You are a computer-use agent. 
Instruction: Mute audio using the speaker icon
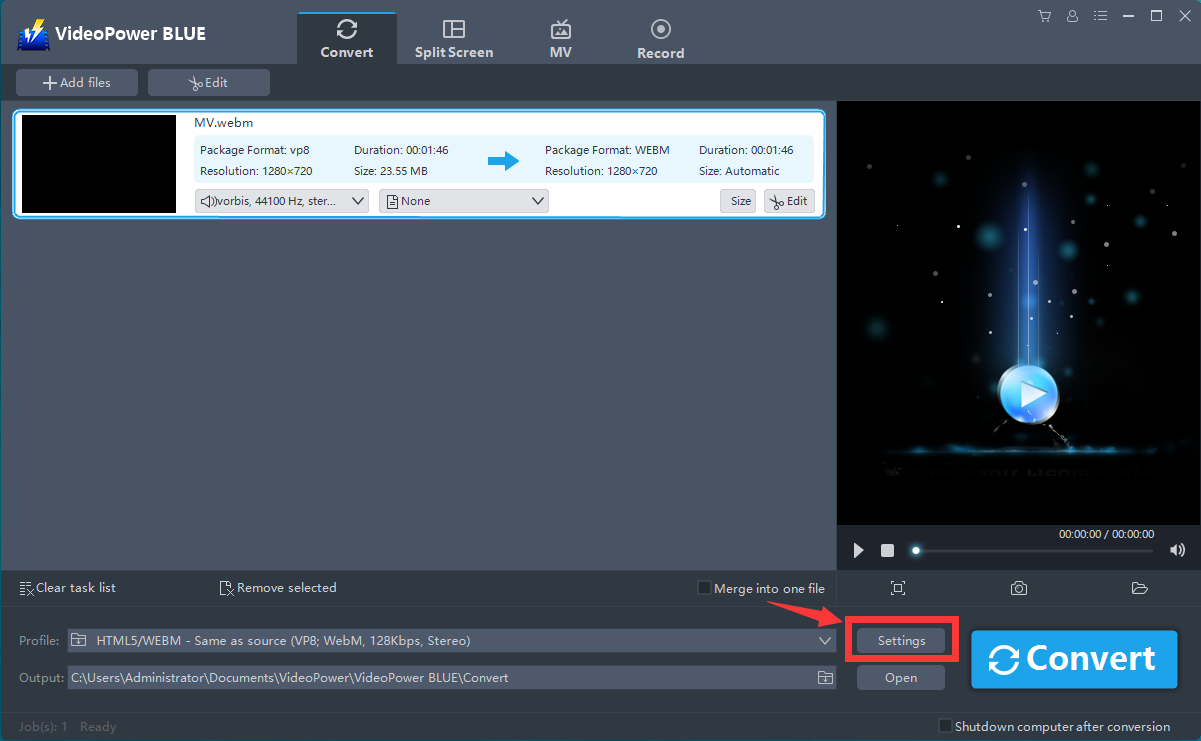point(1177,550)
